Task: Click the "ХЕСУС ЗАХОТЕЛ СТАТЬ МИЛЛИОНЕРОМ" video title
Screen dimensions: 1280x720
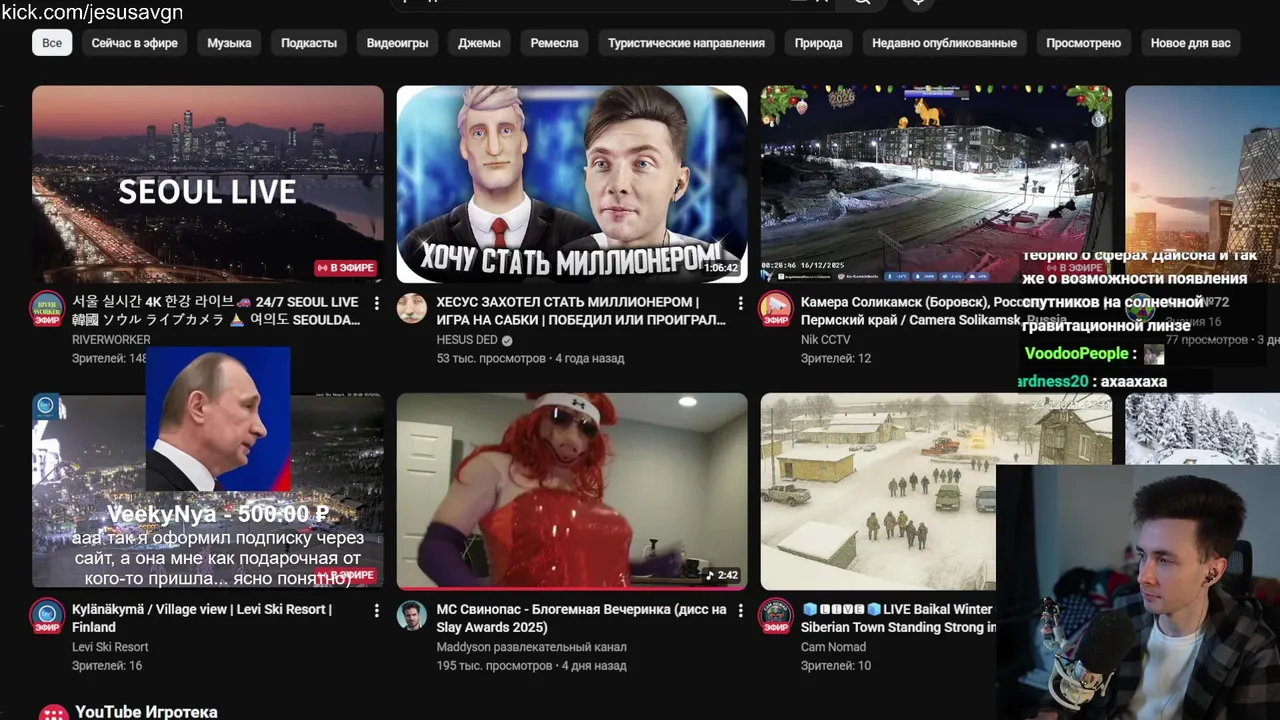Action: pos(581,311)
